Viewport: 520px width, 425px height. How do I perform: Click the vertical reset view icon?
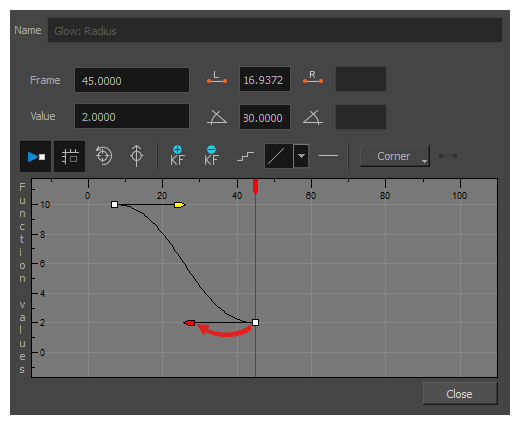[x=137, y=156]
